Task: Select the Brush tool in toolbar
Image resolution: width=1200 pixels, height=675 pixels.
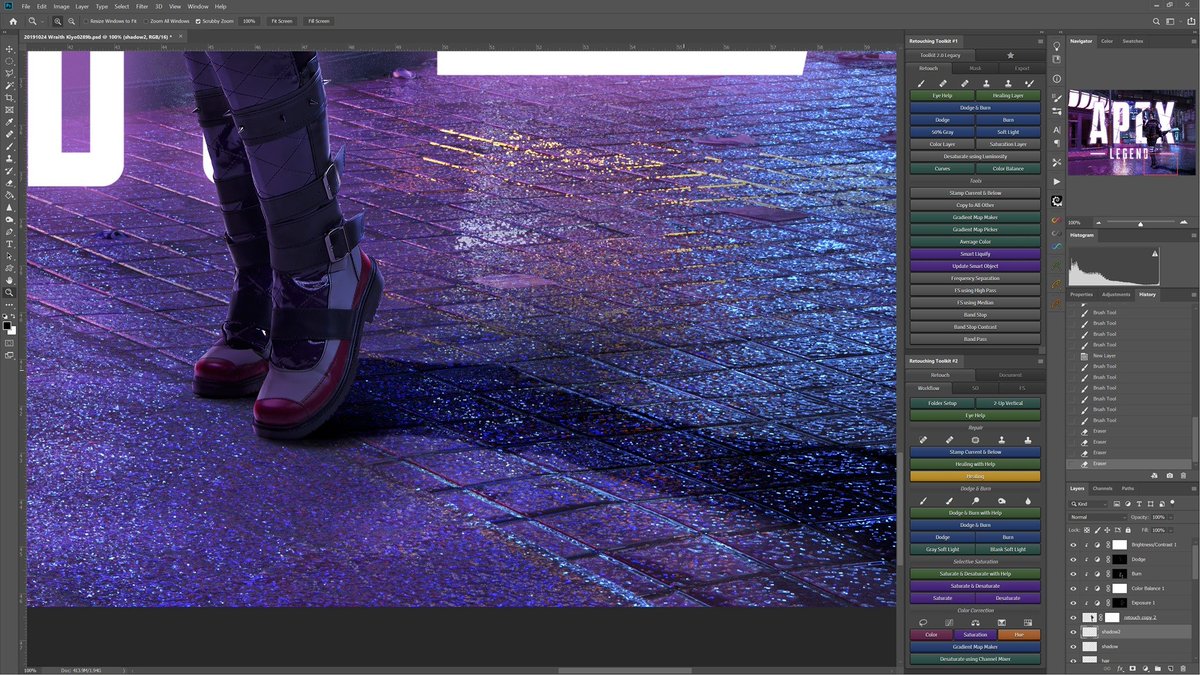Action: coord(10,146)
